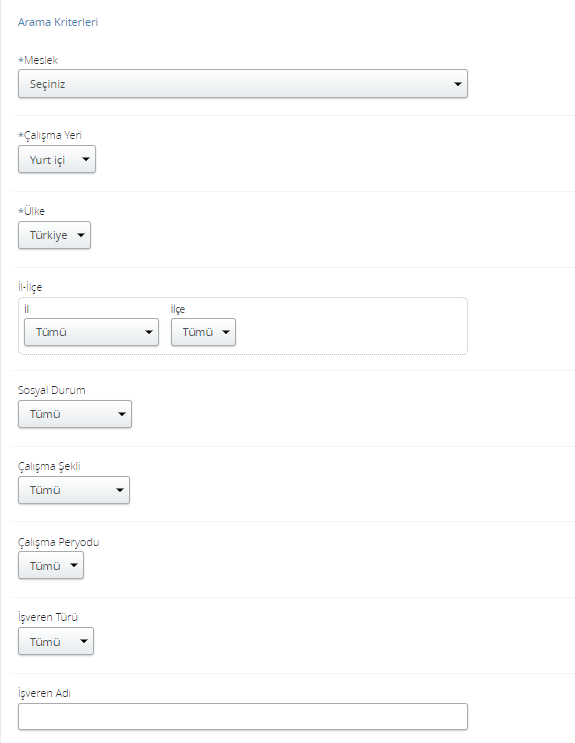The width and height of the screenshot is (575, 743).
Task: Open the Çalışma Peryodu dropdown
Action: click(51, 565)
